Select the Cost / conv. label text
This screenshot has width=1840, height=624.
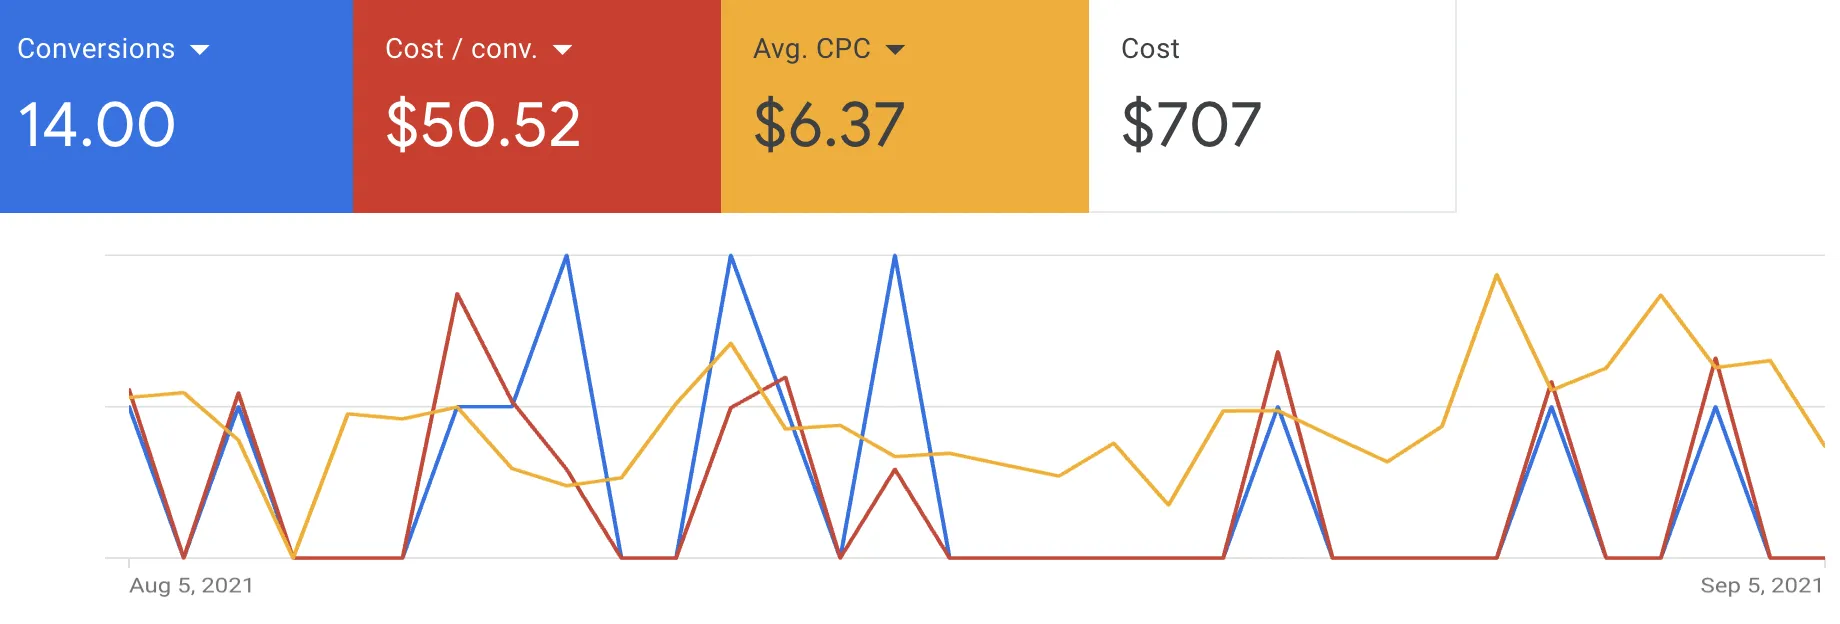[461, 49]
